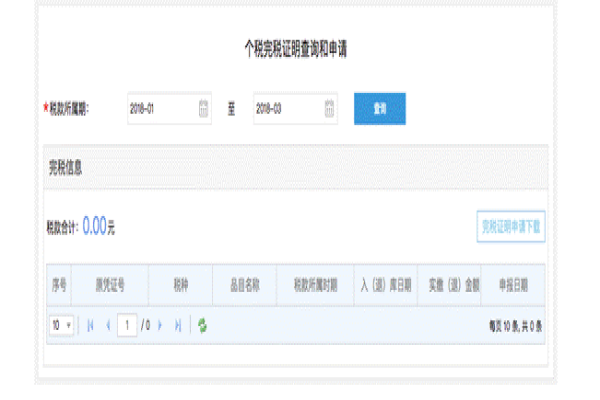Jump to the last page of results

point(178,325)
